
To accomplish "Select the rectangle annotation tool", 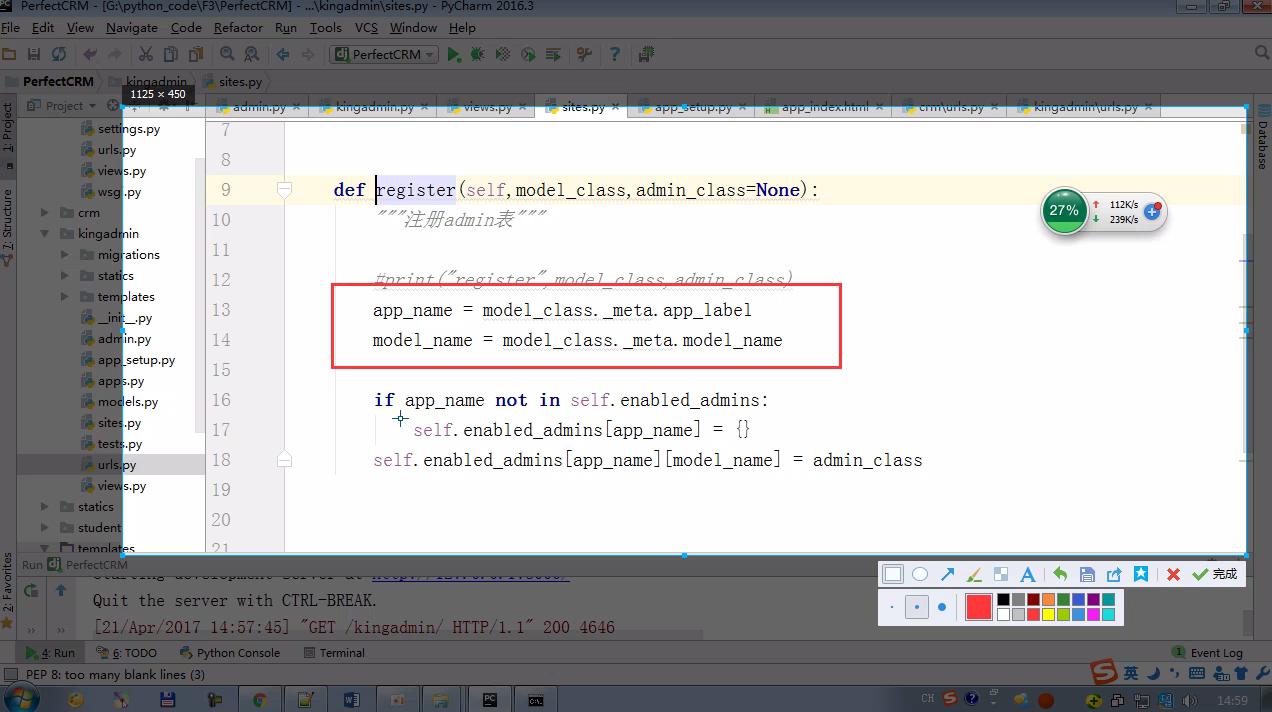I will (x=893, y=574).
